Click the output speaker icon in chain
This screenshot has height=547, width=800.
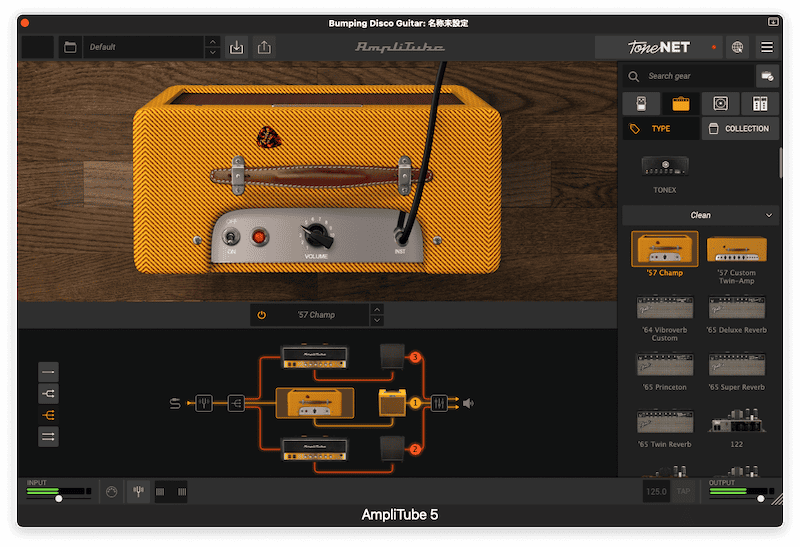(468, 404)
